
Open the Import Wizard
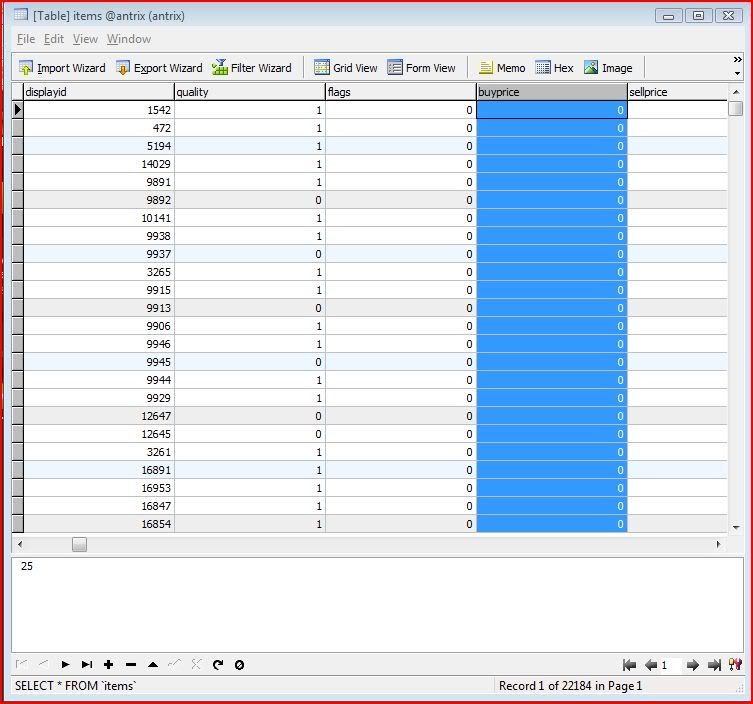62,68
